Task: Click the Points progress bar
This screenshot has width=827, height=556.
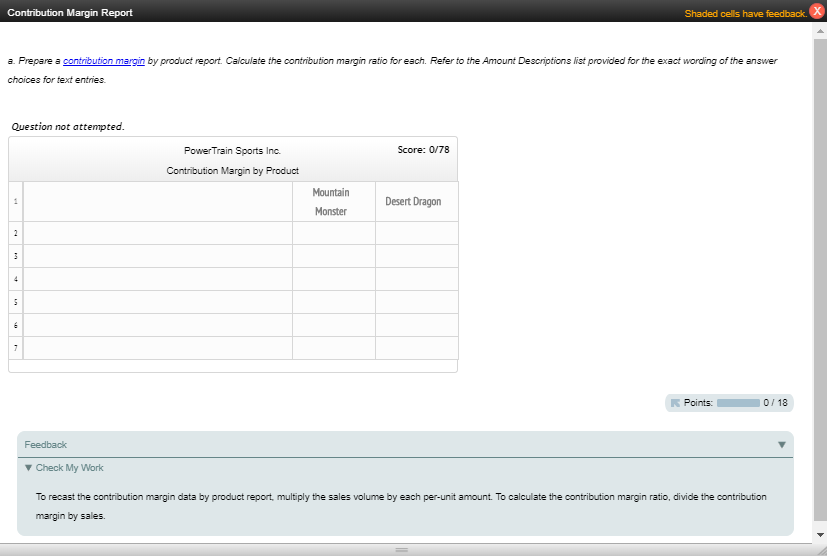Action: tap(738, 403)
